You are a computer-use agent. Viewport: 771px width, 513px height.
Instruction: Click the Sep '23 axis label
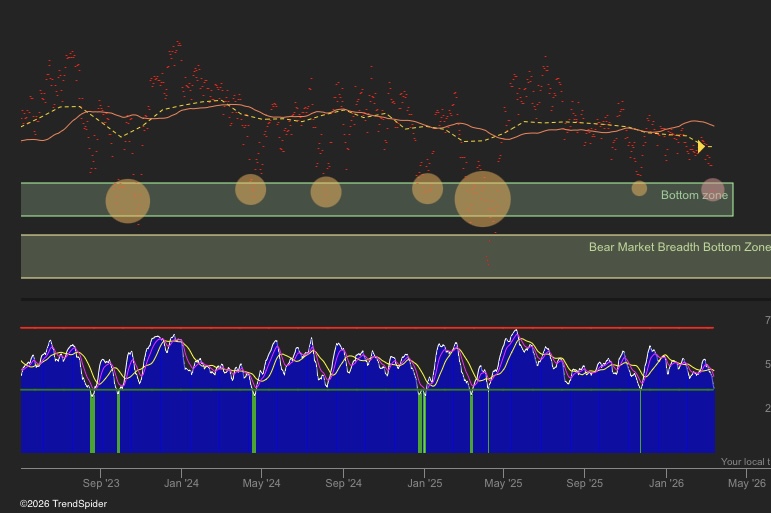pyautogui.click(x=101, y=483)
